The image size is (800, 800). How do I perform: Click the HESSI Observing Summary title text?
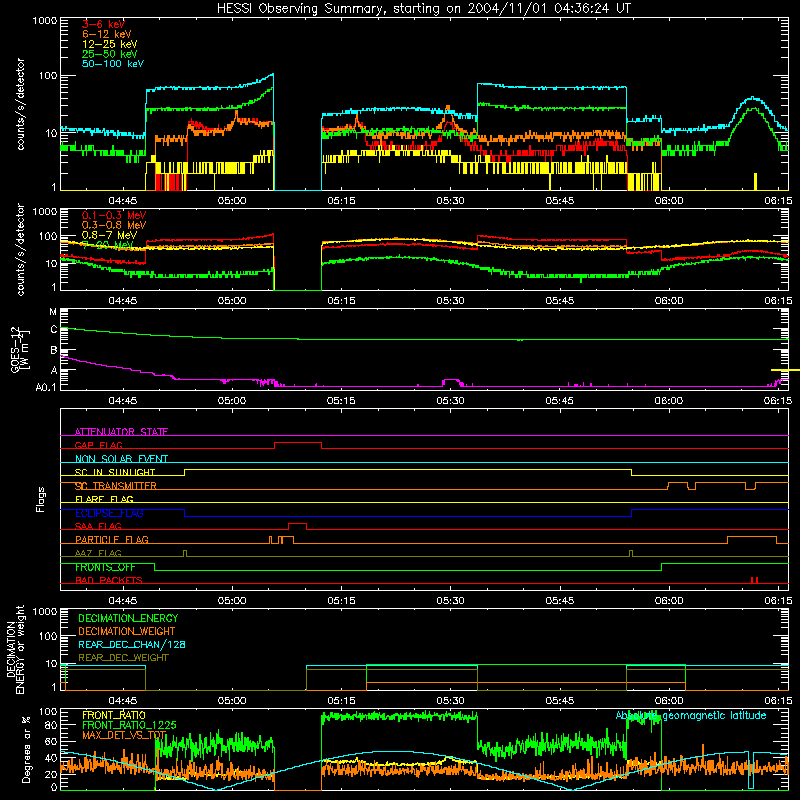click(423, 9)
